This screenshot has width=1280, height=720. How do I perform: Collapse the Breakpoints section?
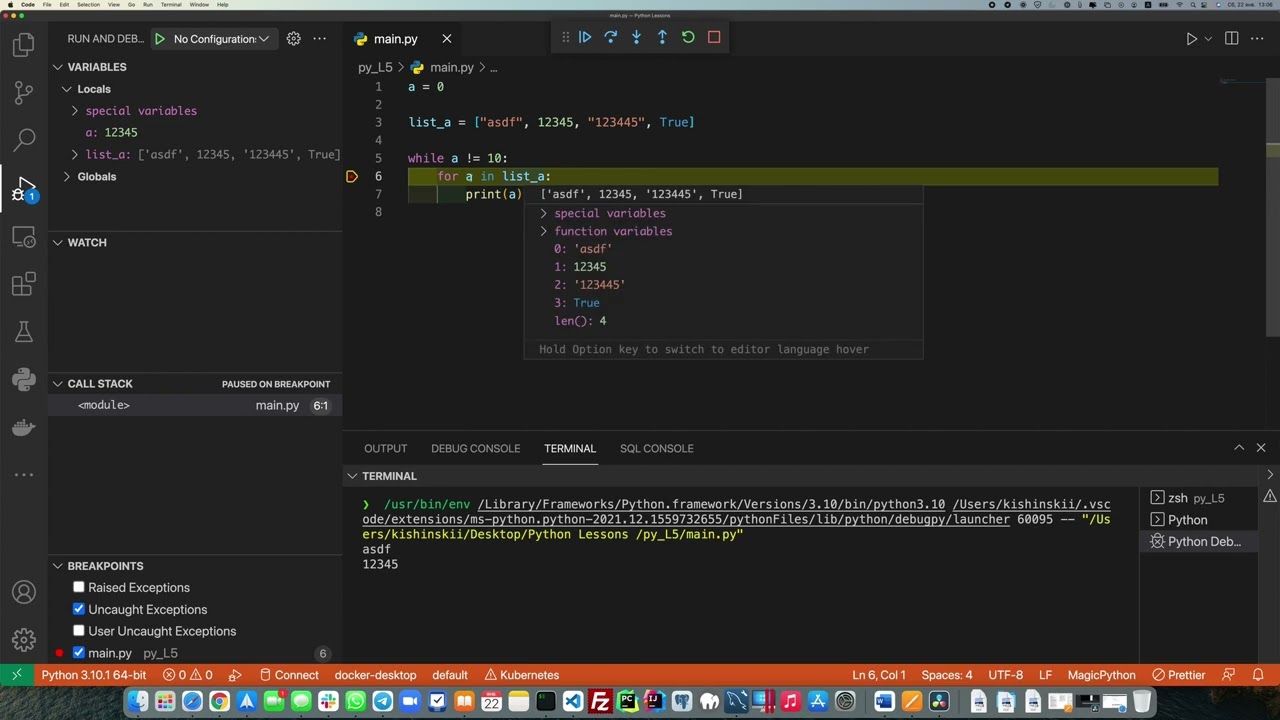195,566
